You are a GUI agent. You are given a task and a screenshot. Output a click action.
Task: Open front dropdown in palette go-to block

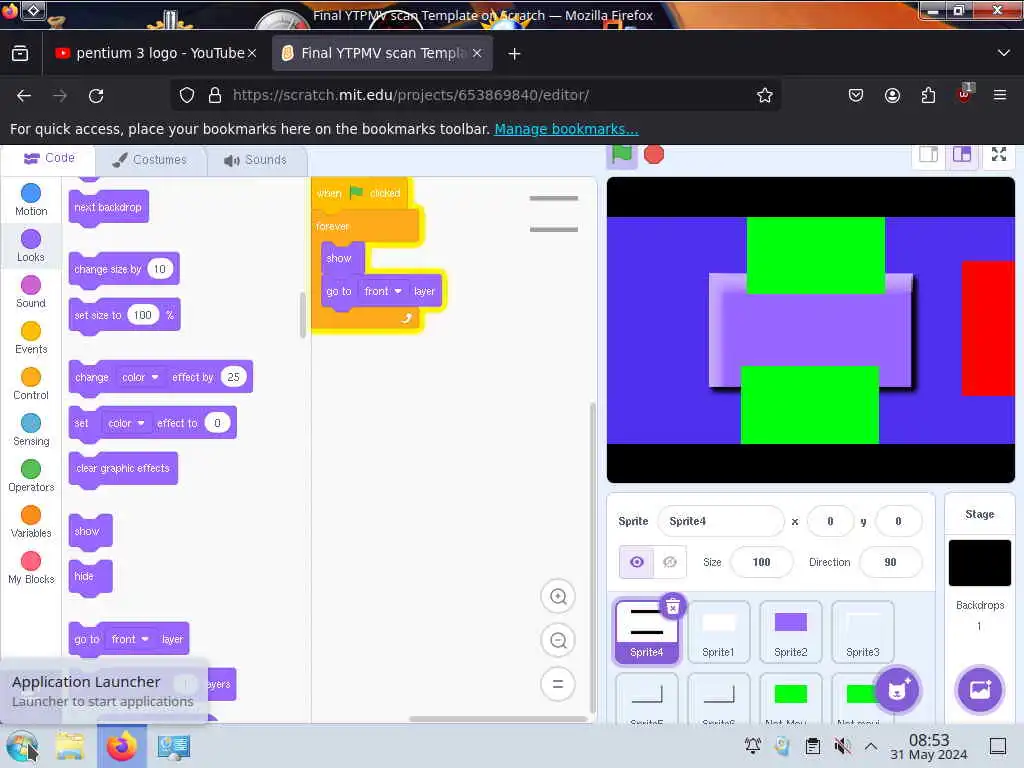[x=130, y=639]
